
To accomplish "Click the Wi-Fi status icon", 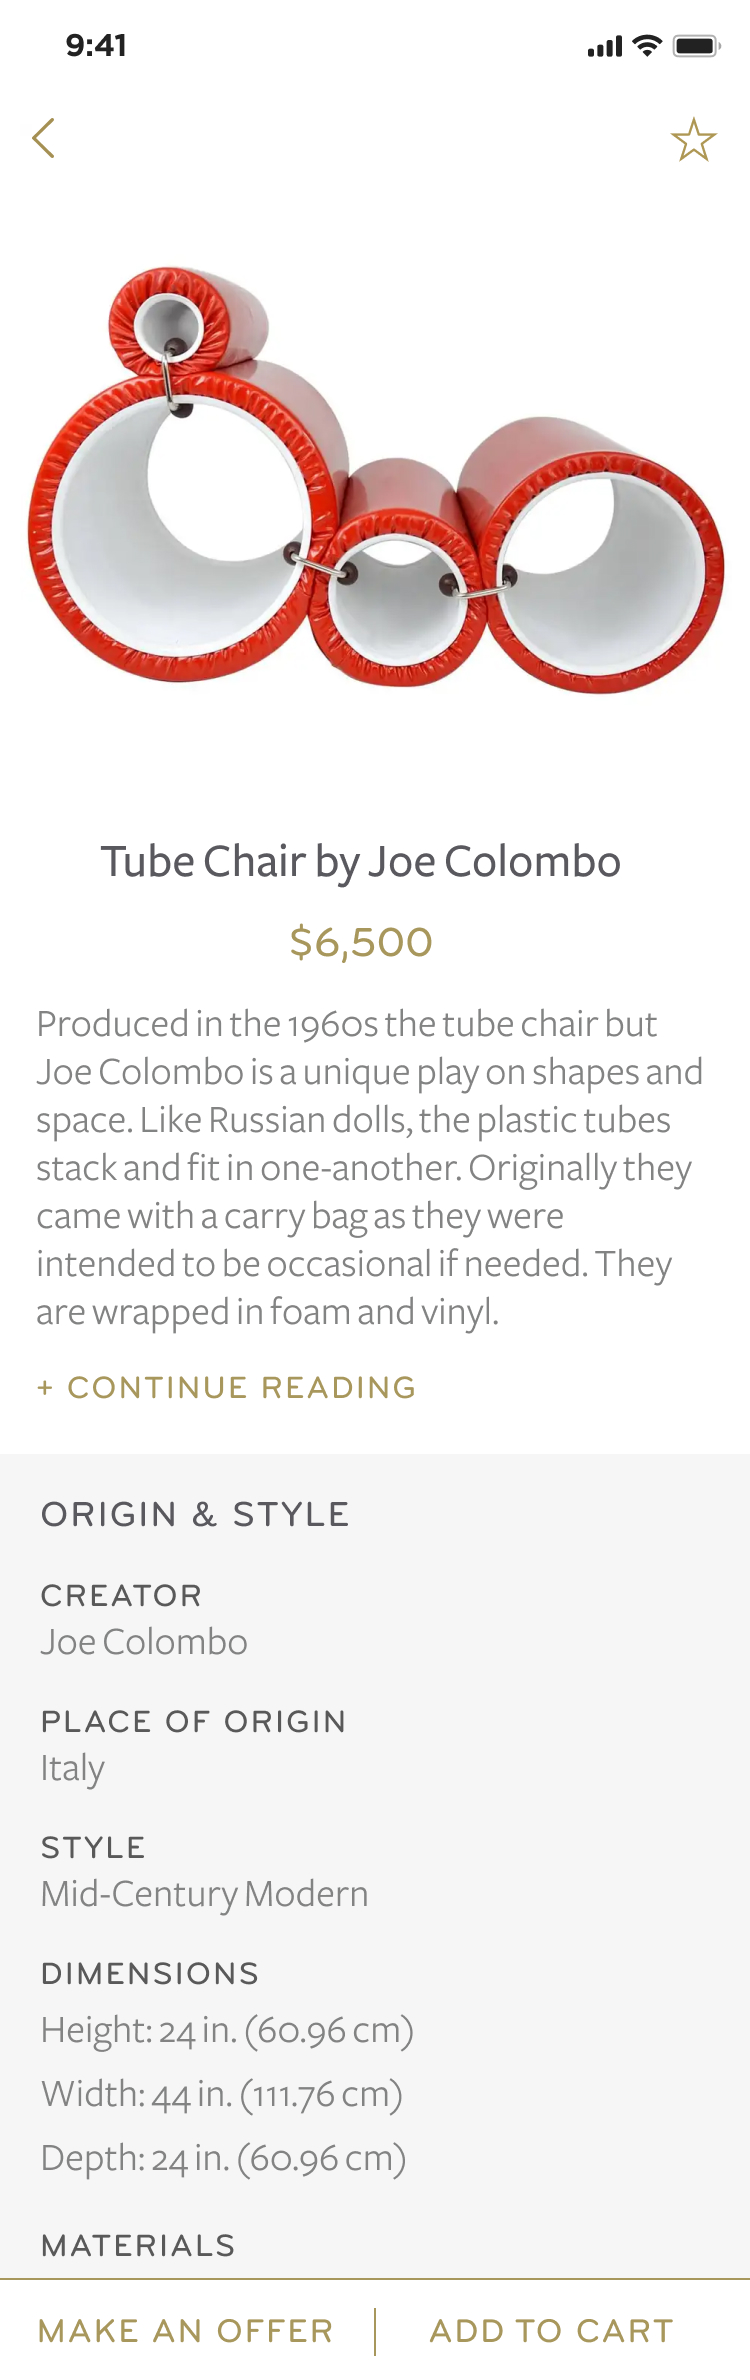I will [648, 45].
